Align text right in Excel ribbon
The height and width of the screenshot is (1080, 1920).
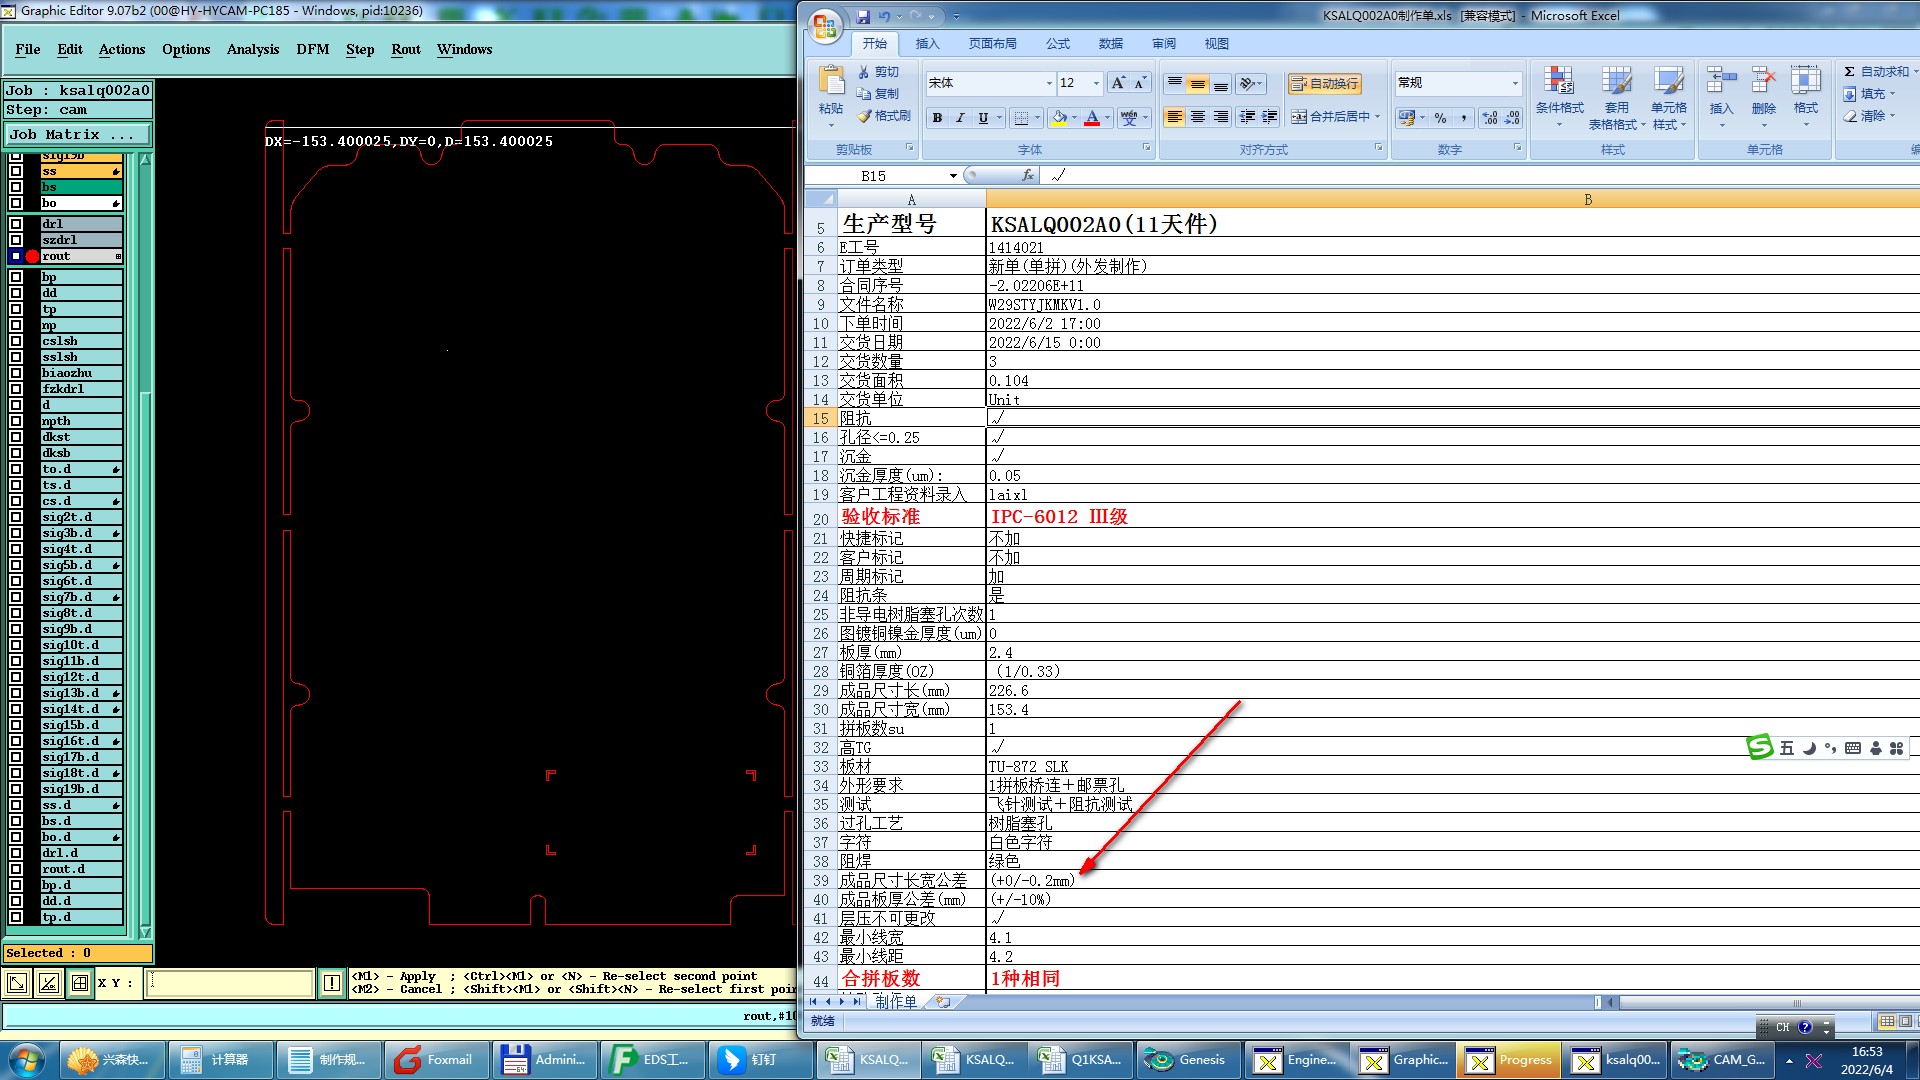coord(1220,118)
